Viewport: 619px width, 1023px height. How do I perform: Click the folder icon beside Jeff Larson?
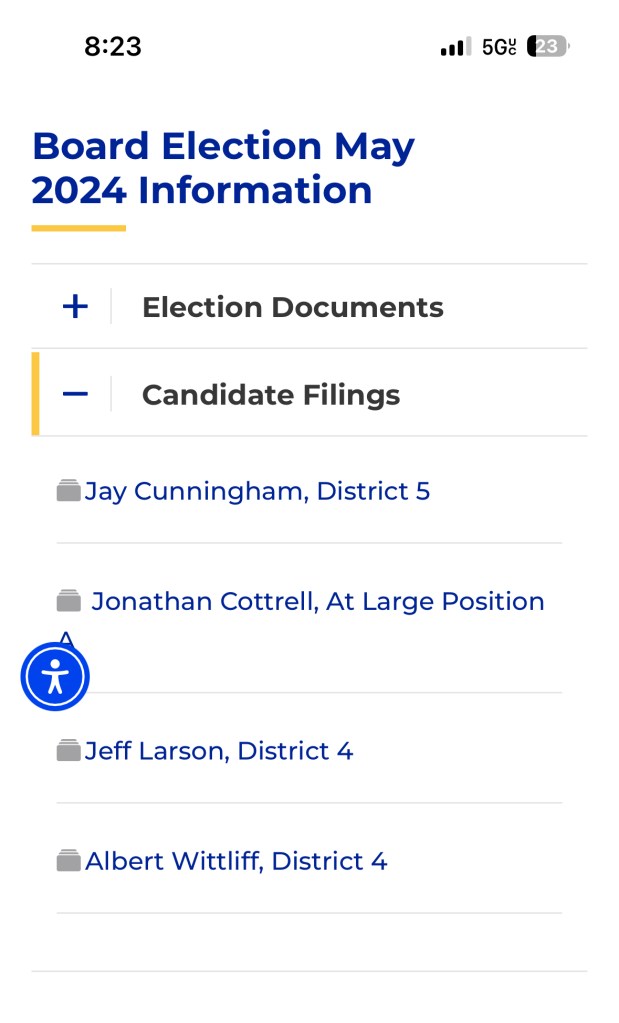coord(68,751)
